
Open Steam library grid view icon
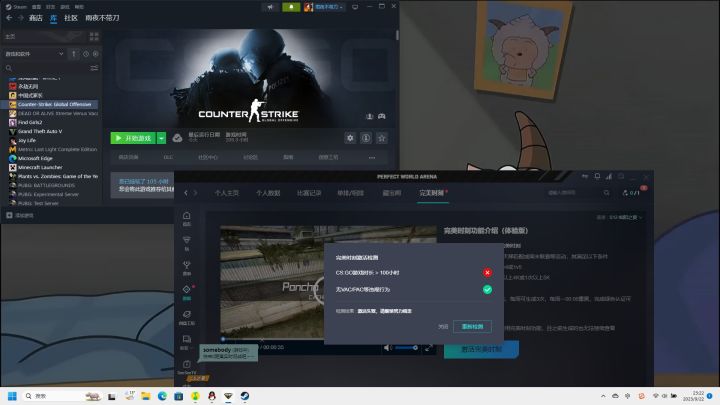(94, 36)
